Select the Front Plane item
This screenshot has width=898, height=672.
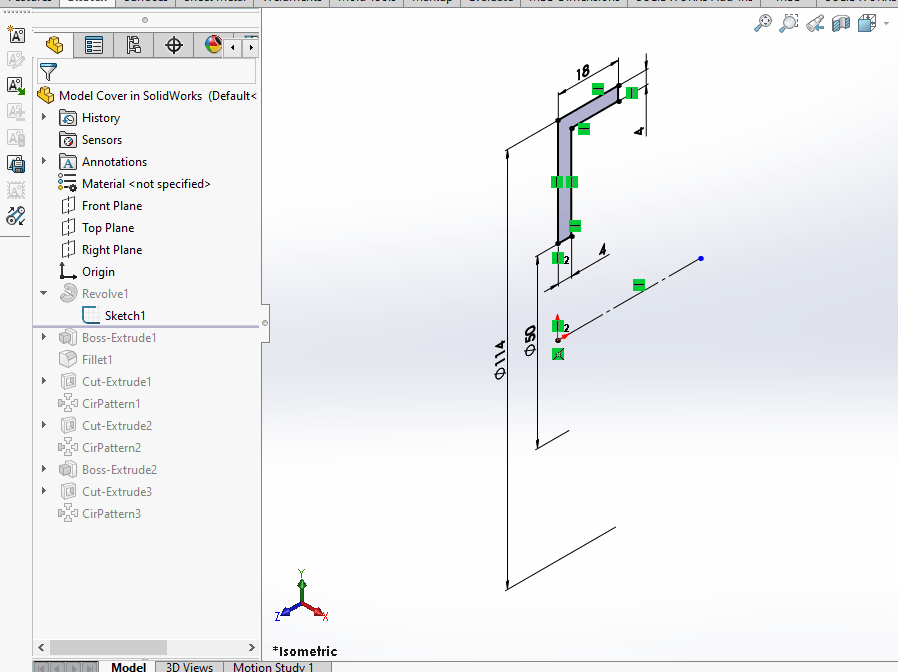coord(111,206)
